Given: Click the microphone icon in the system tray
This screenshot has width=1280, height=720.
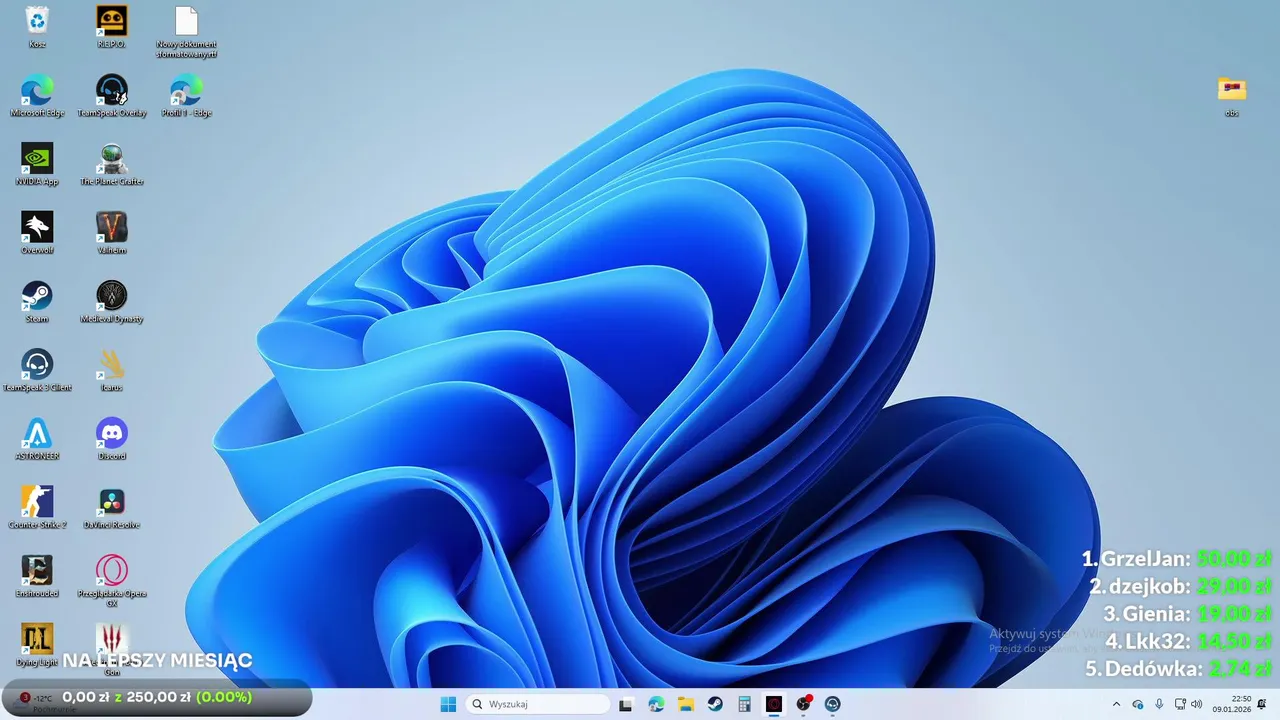Looking at the screenshot, I should click(1159, 704).
